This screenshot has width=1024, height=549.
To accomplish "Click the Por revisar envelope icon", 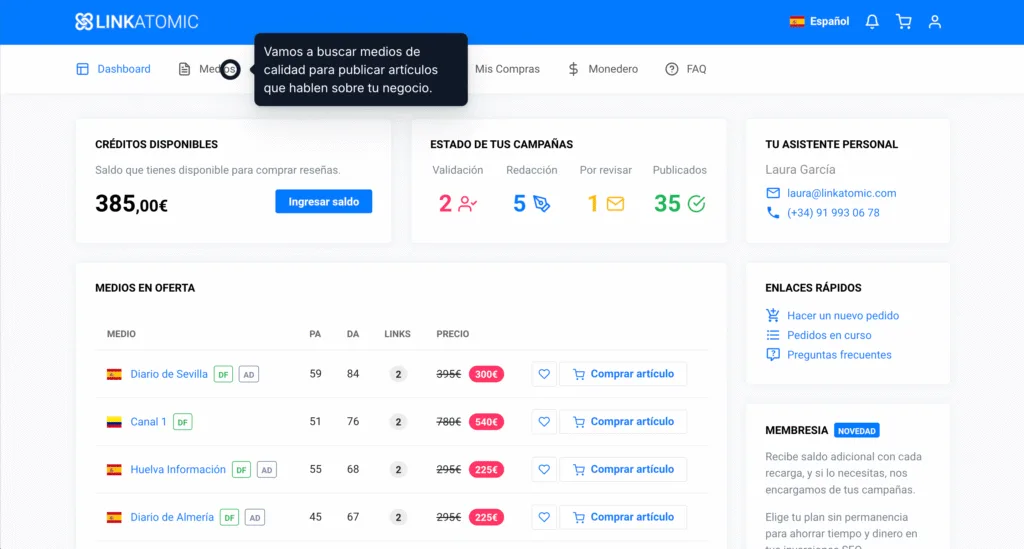I will click(x=615, y=204).
